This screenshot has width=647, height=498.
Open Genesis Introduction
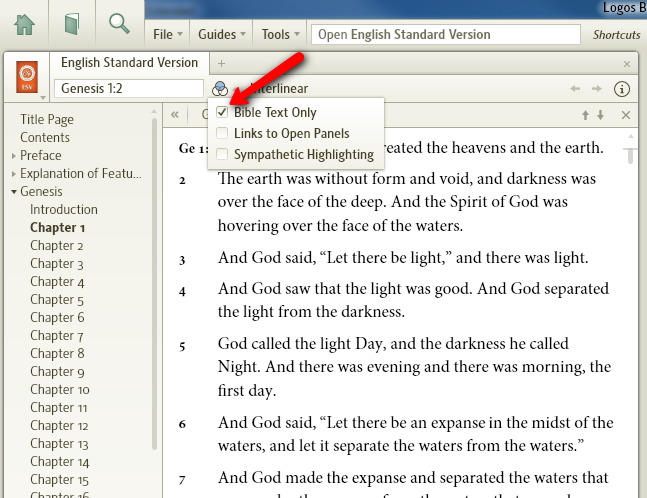click(x=64, y=210)
